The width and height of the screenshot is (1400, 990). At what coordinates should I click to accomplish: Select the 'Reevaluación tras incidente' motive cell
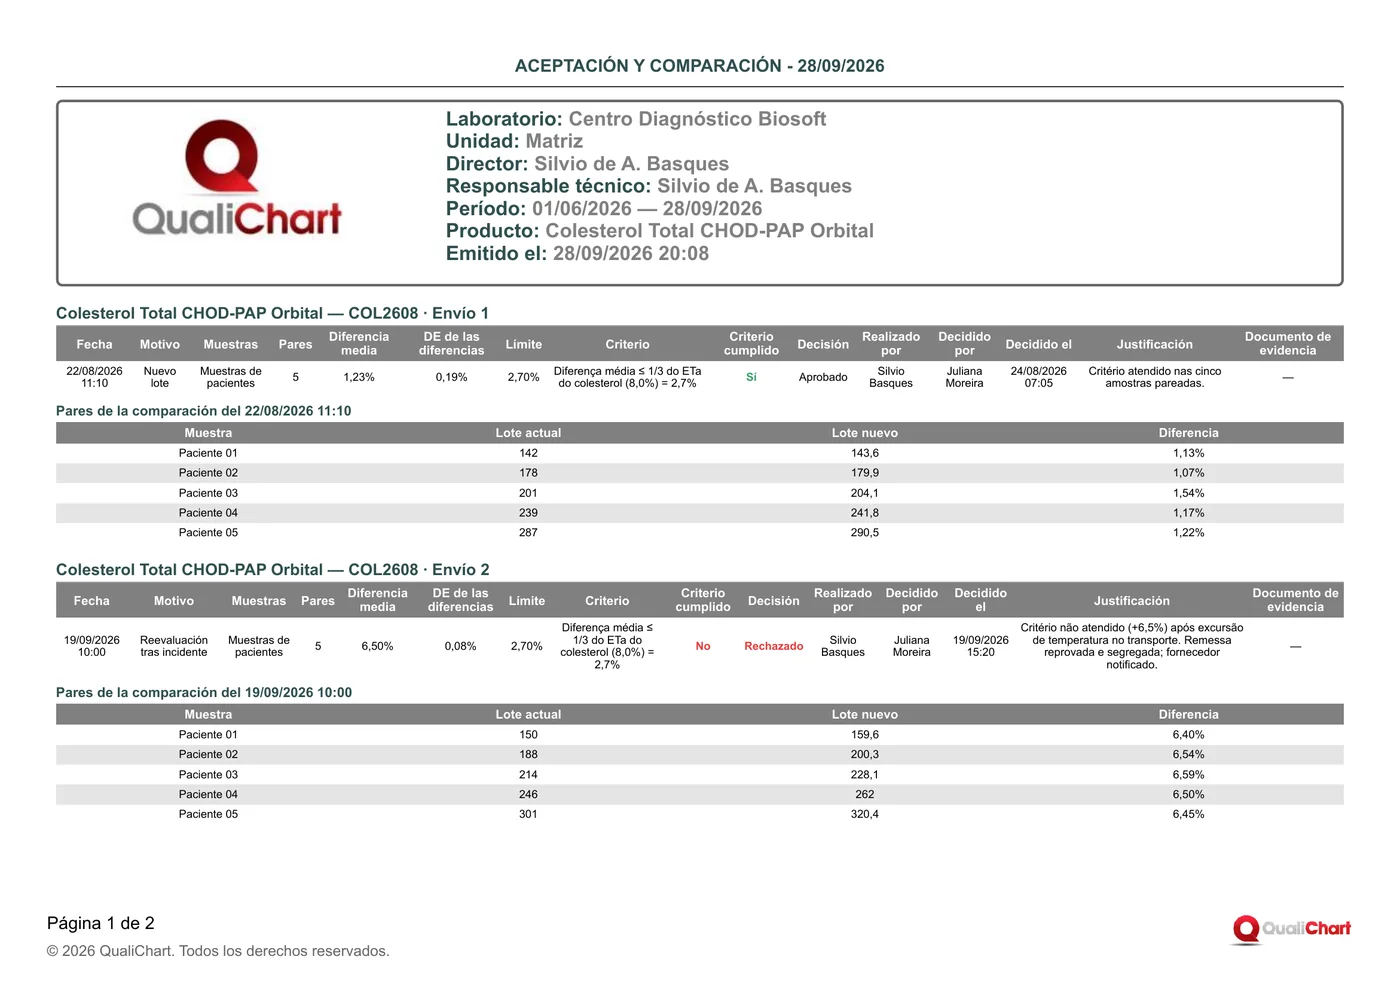tap(174, 646)
